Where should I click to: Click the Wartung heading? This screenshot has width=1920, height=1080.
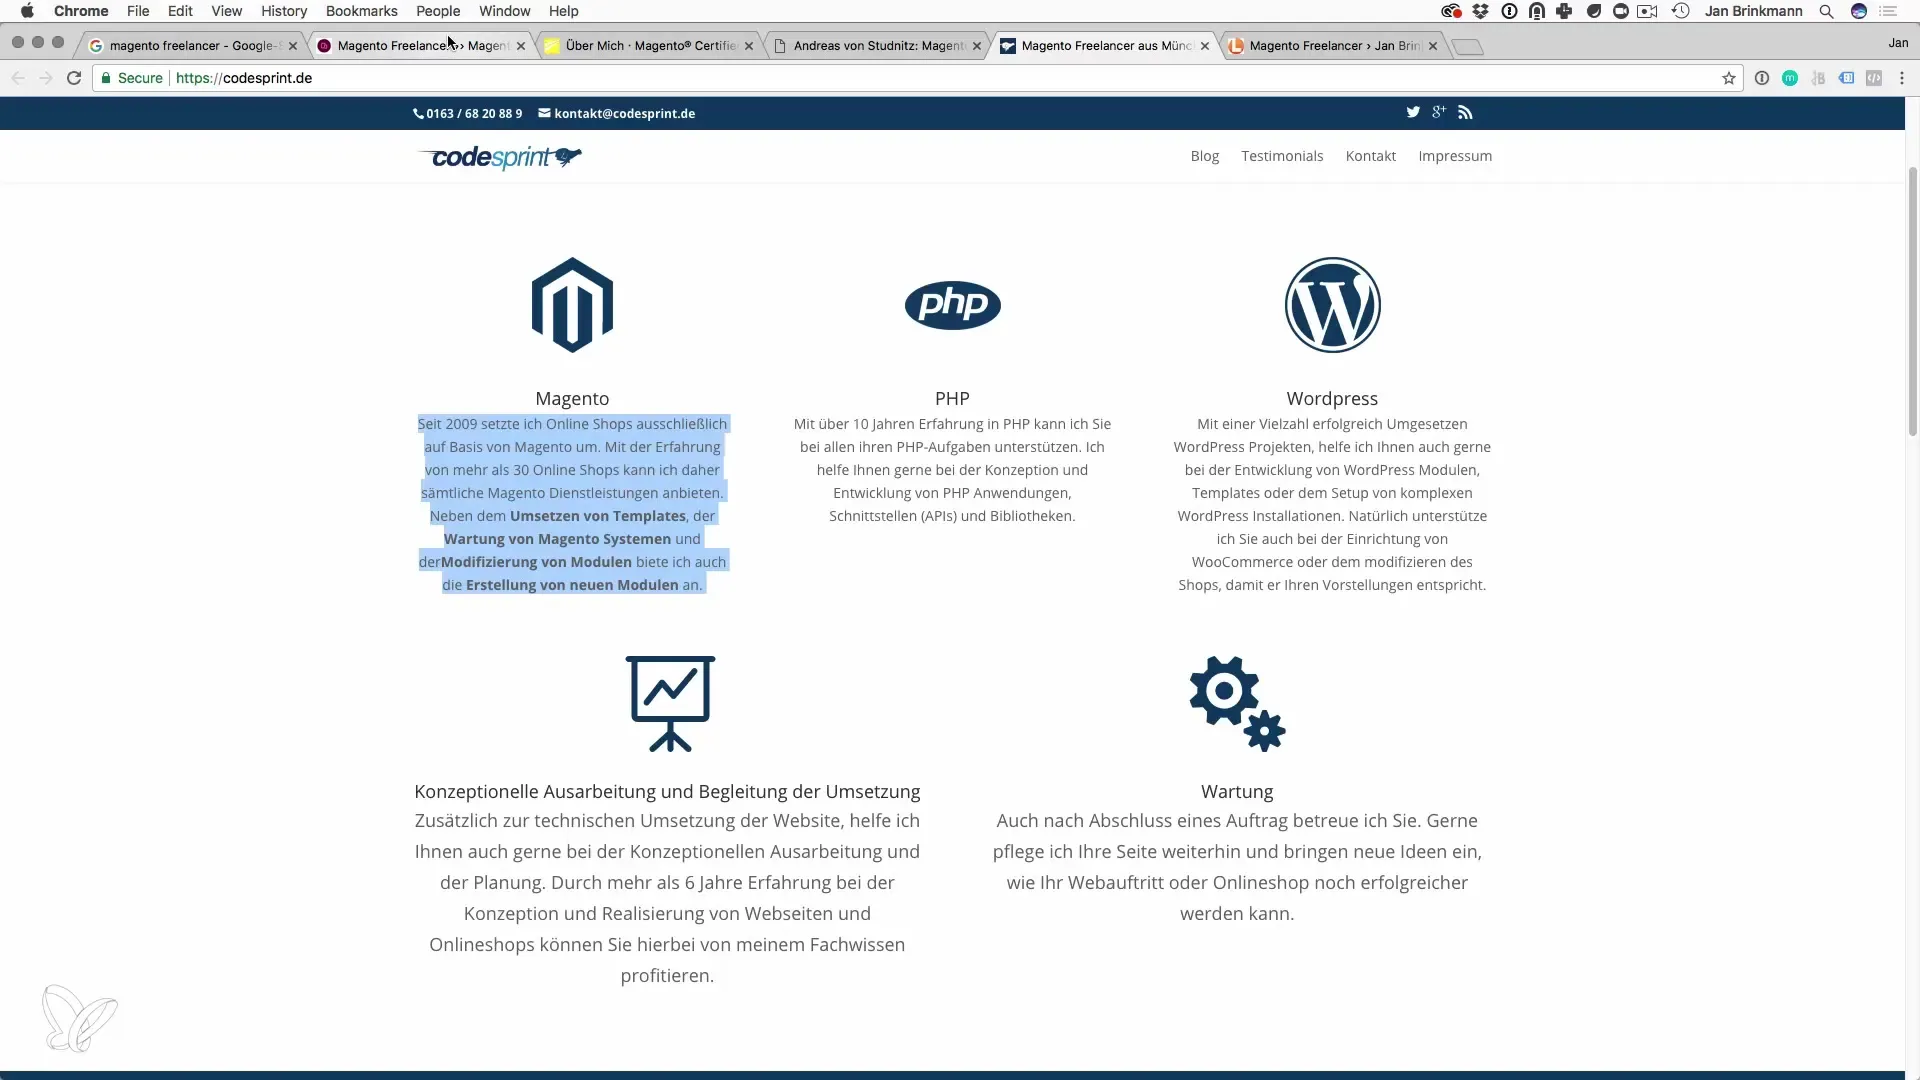(1237, 791)
